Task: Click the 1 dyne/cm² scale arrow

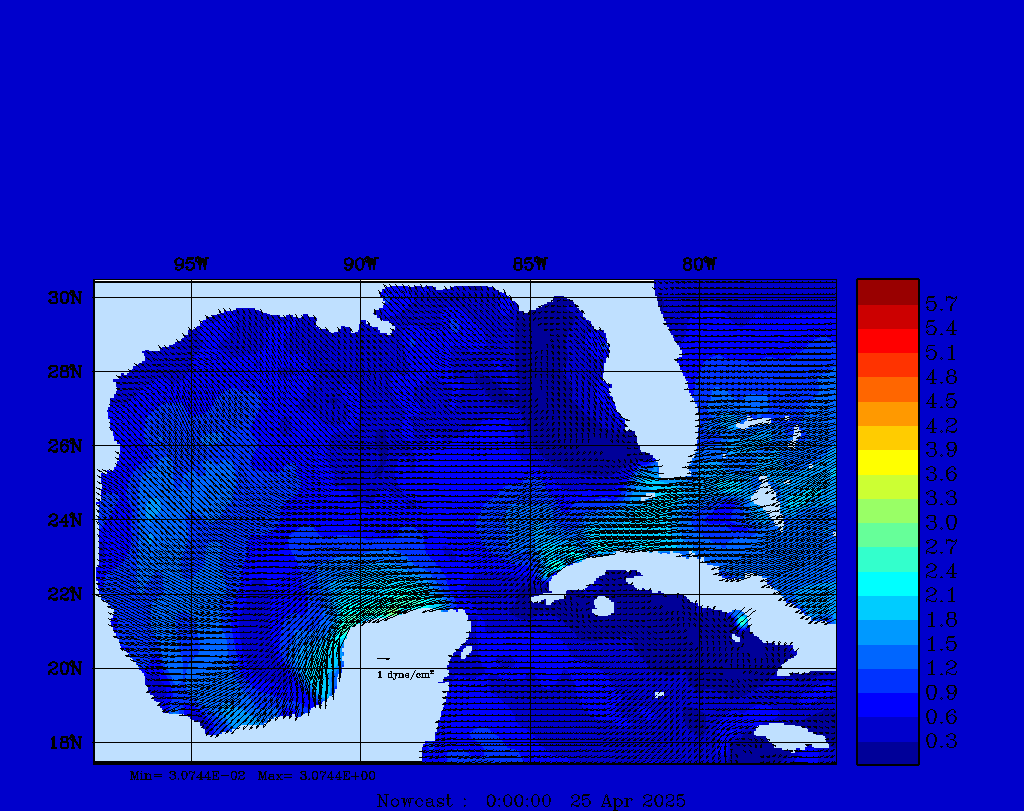Action: click(383, 659)
